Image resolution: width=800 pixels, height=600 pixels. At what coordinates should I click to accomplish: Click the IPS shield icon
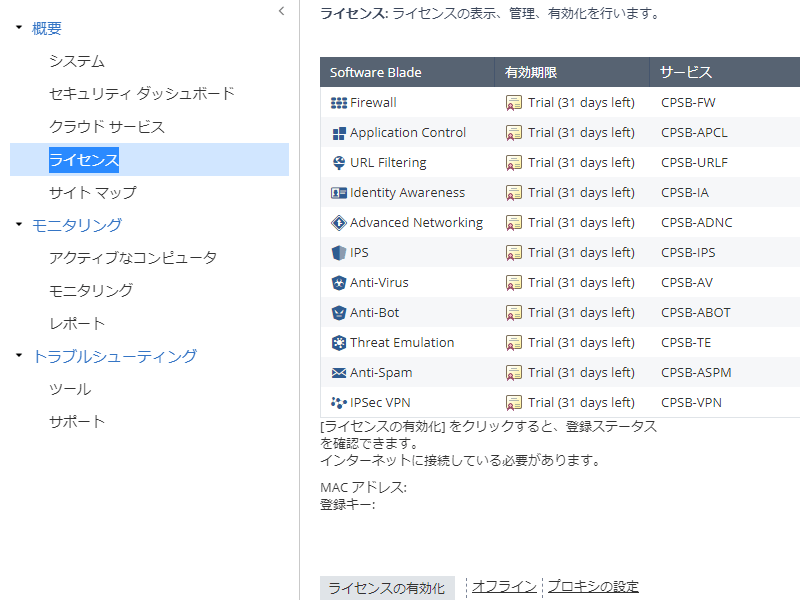click(x=338, y=253)
